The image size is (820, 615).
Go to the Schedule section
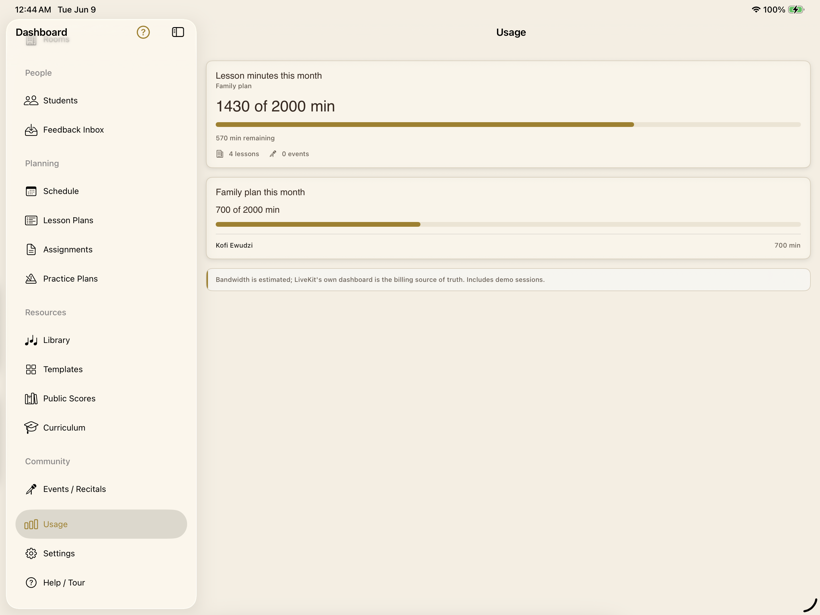point(101,191)
